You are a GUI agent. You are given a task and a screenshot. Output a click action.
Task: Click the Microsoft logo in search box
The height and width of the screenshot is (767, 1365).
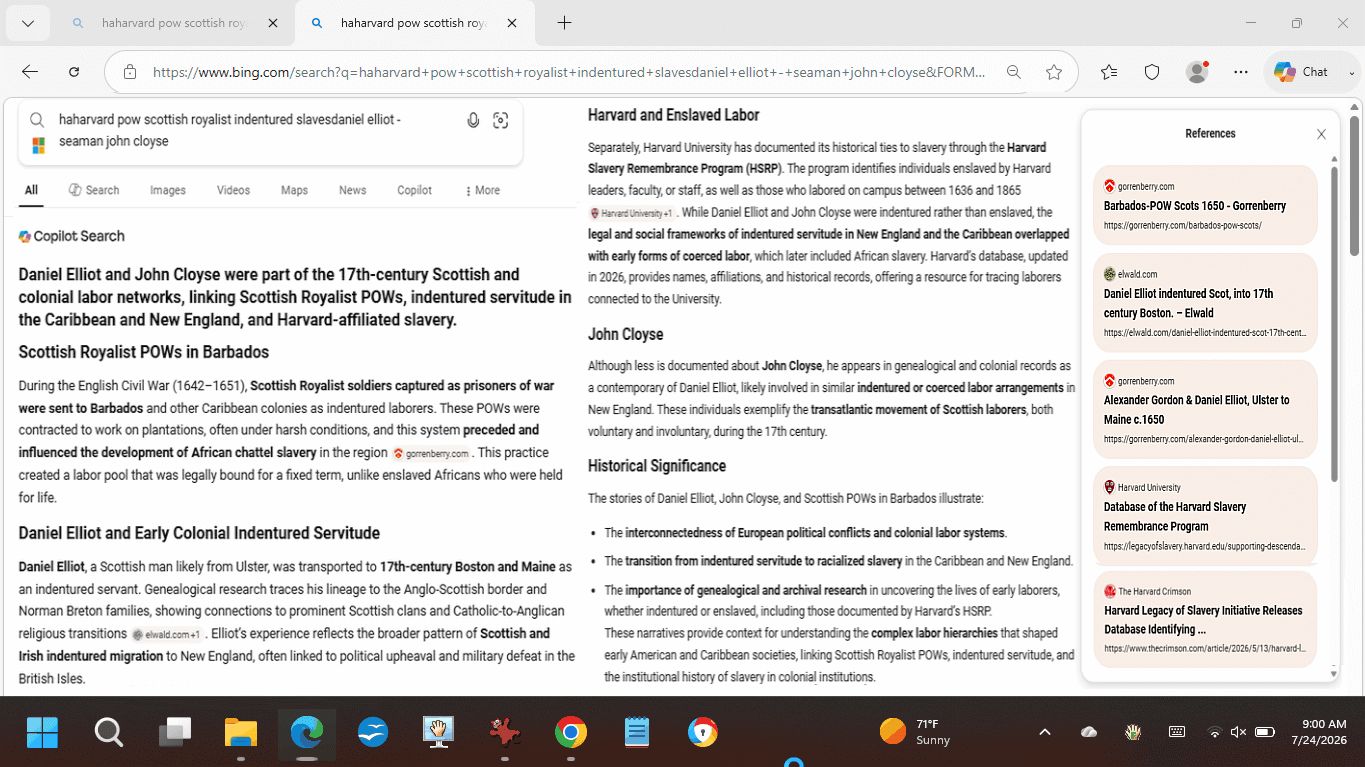pos(39,146)
